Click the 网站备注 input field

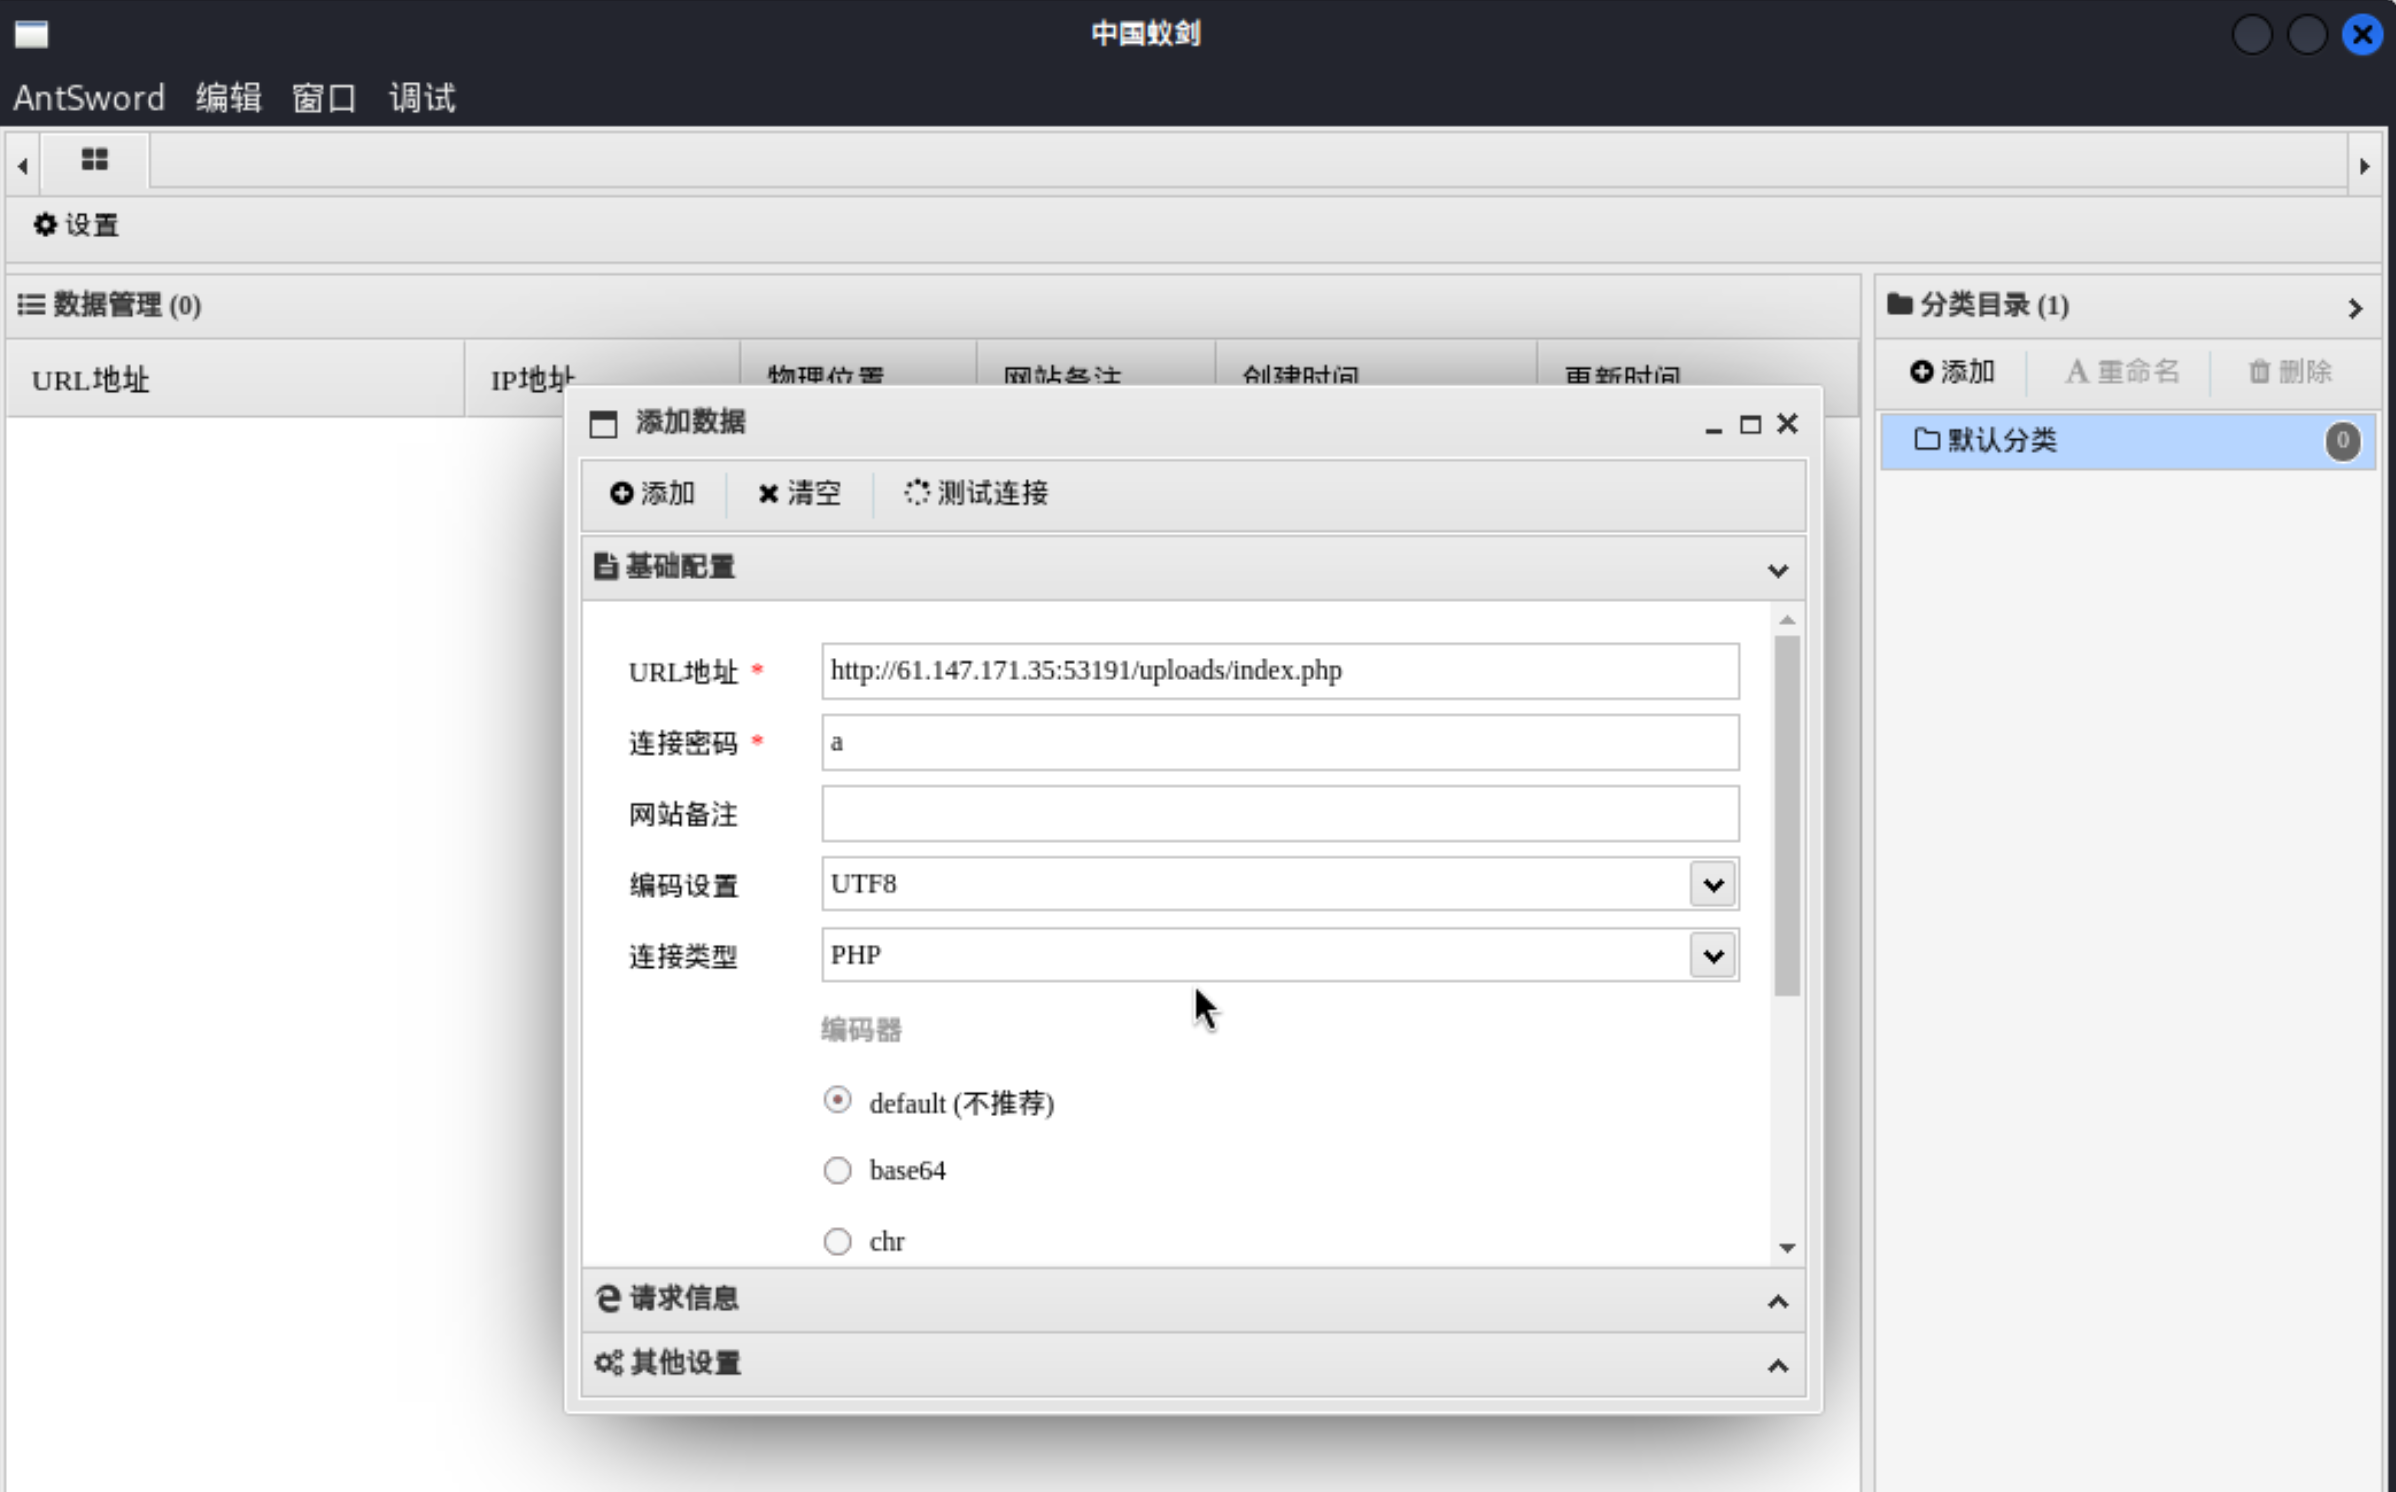click(1280, 813)
